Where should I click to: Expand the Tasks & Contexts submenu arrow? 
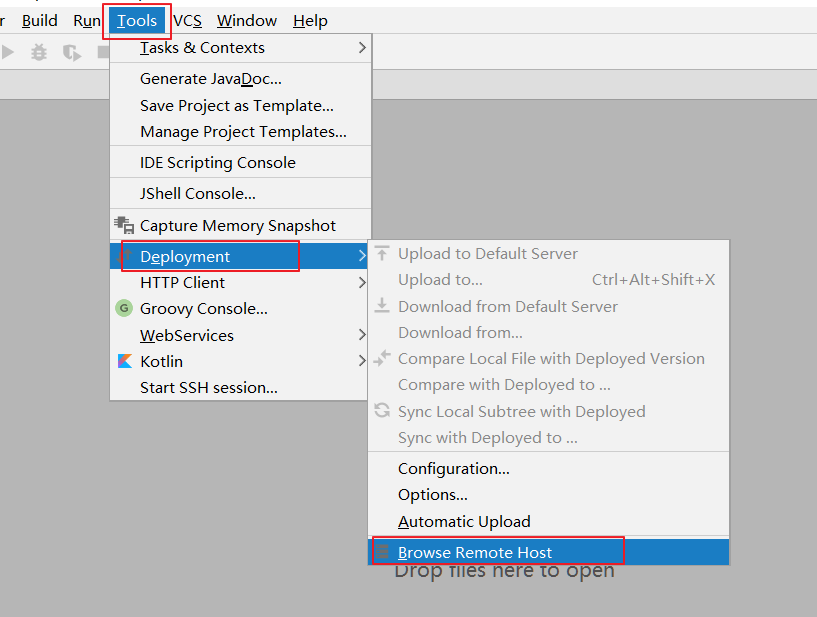click(362, 47)
